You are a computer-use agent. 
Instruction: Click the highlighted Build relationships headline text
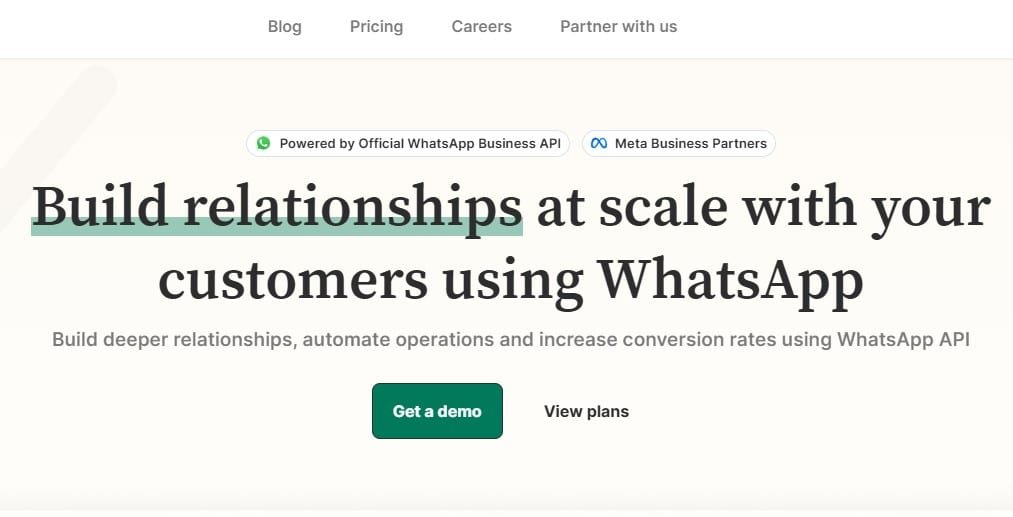coord(277,207)
